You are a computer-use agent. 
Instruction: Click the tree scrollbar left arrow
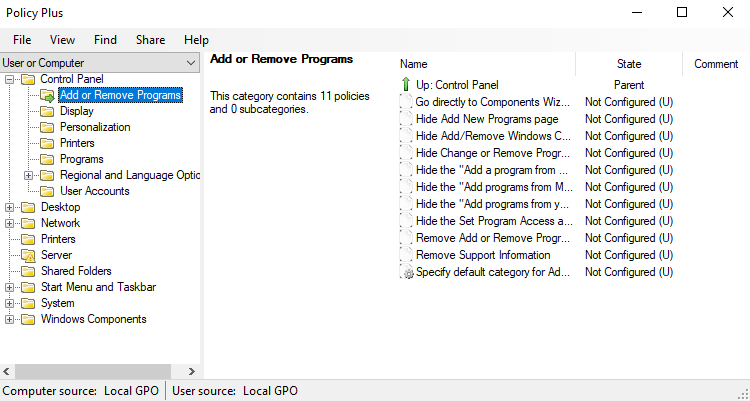pos(6,371)
